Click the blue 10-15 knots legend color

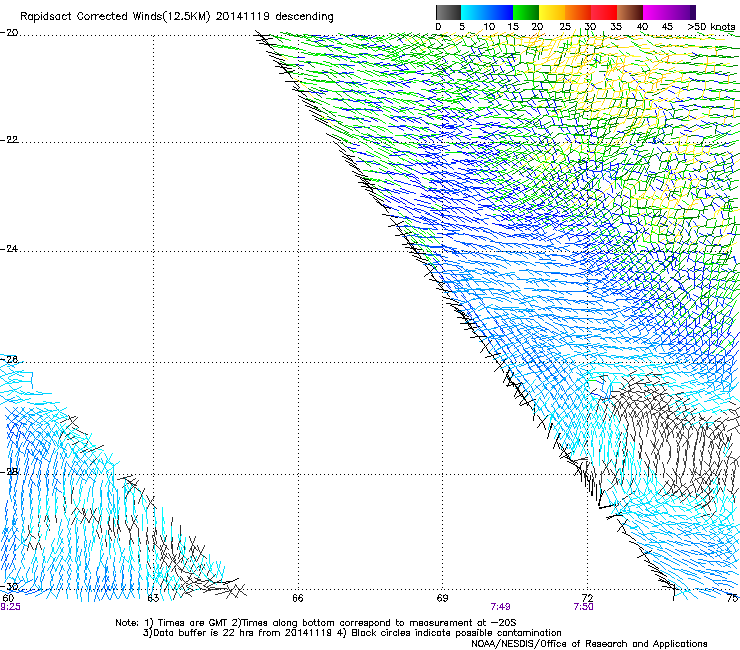point(500,12)
